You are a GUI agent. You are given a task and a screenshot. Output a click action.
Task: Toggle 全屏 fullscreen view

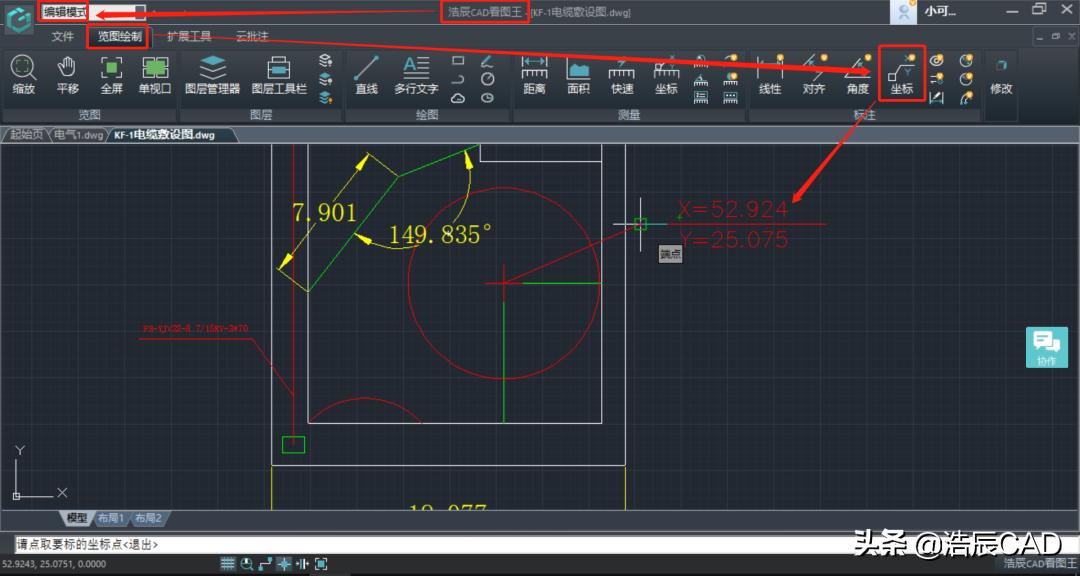111,75
